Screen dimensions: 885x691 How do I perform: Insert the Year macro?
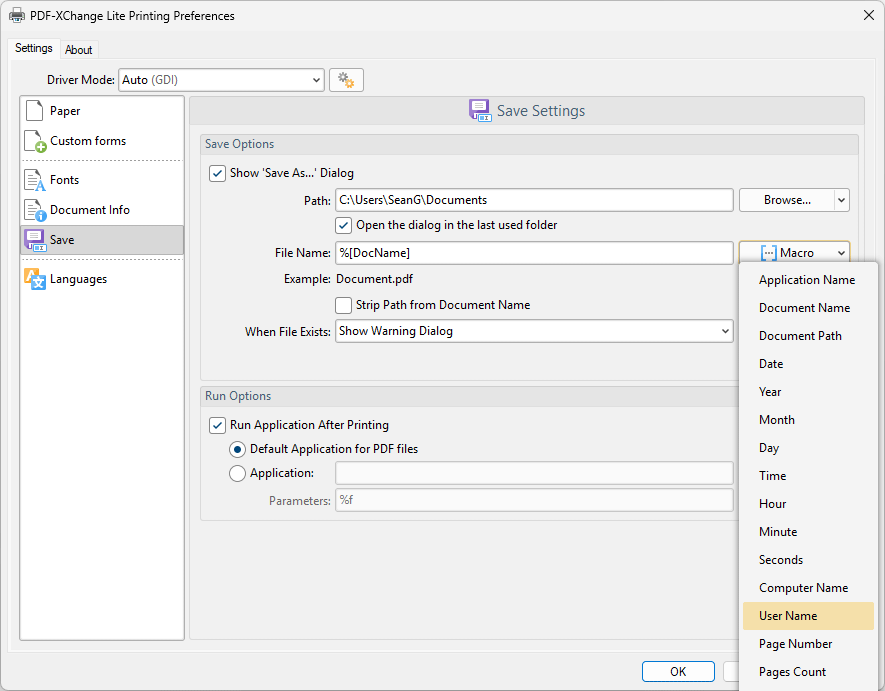tap(808, 392)
